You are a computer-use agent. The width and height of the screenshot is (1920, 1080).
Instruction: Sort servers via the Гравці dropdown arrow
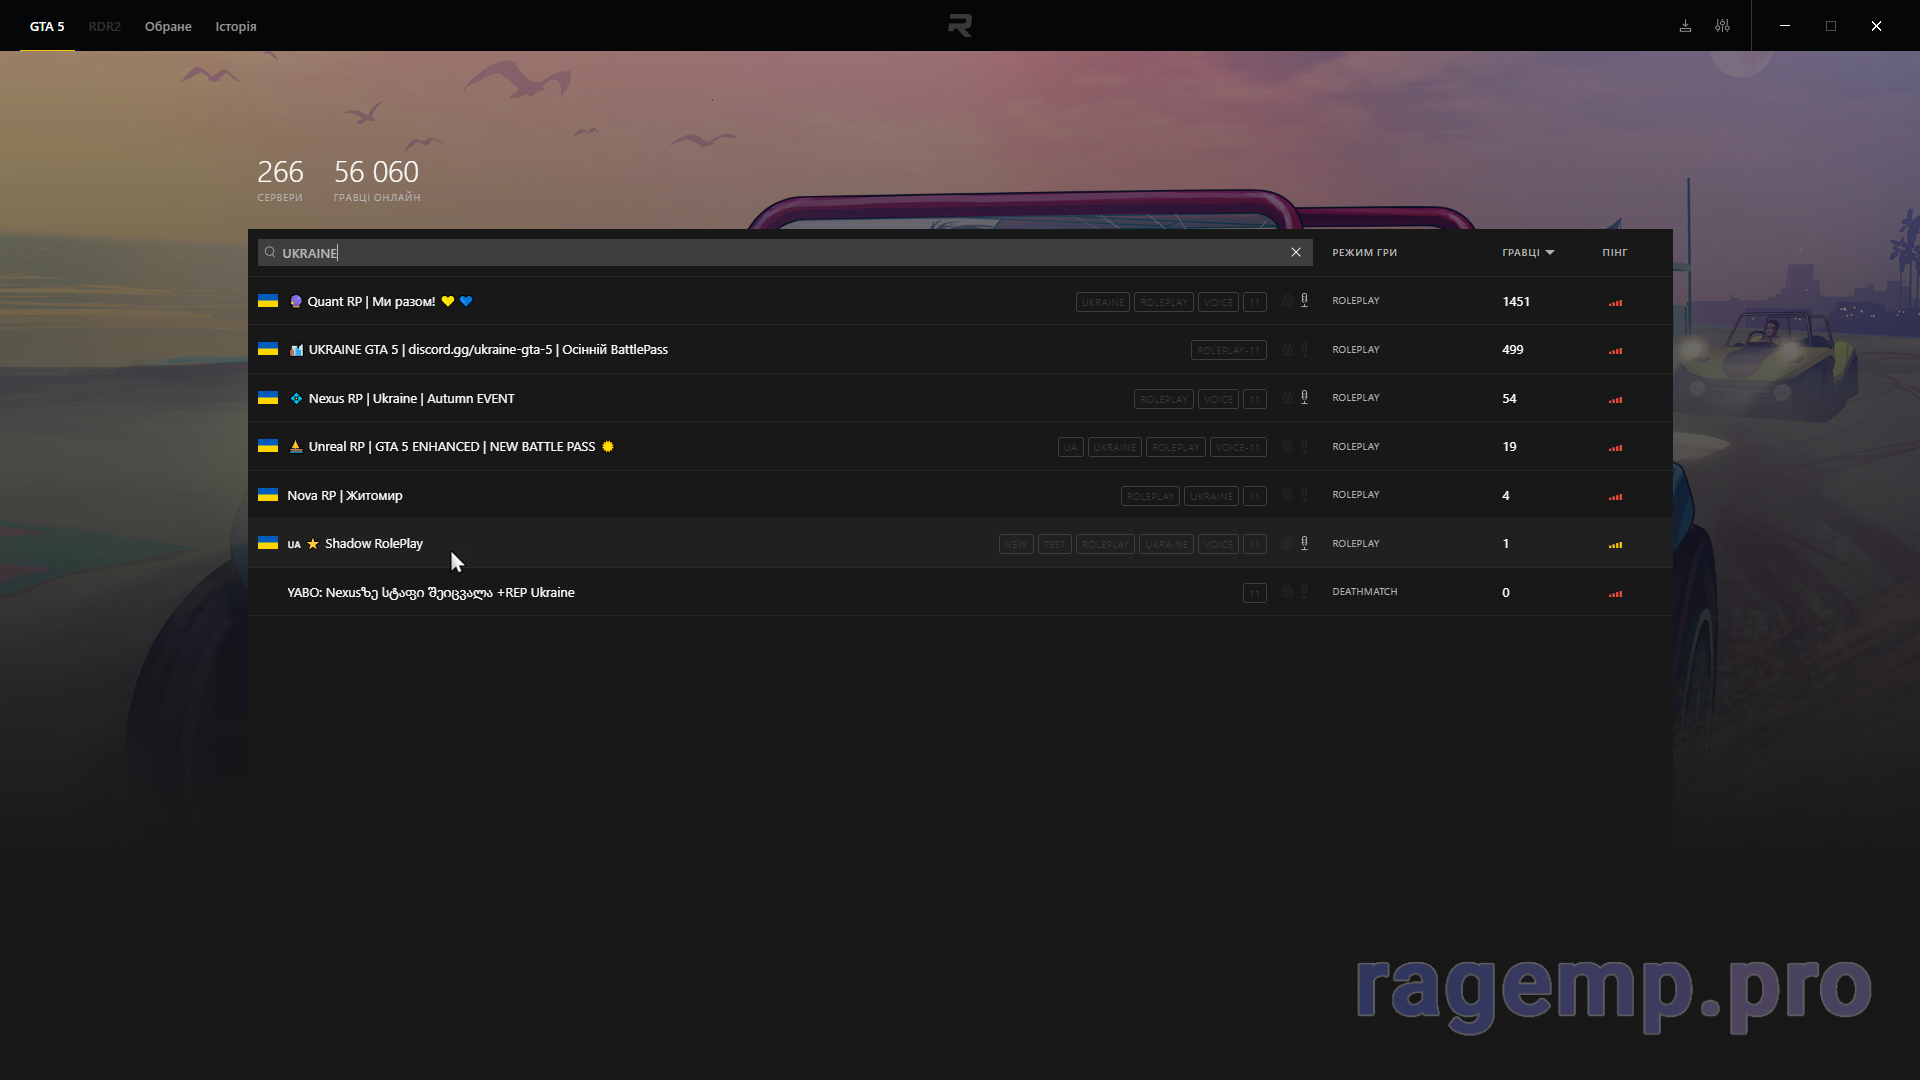tap(1550, 253)
